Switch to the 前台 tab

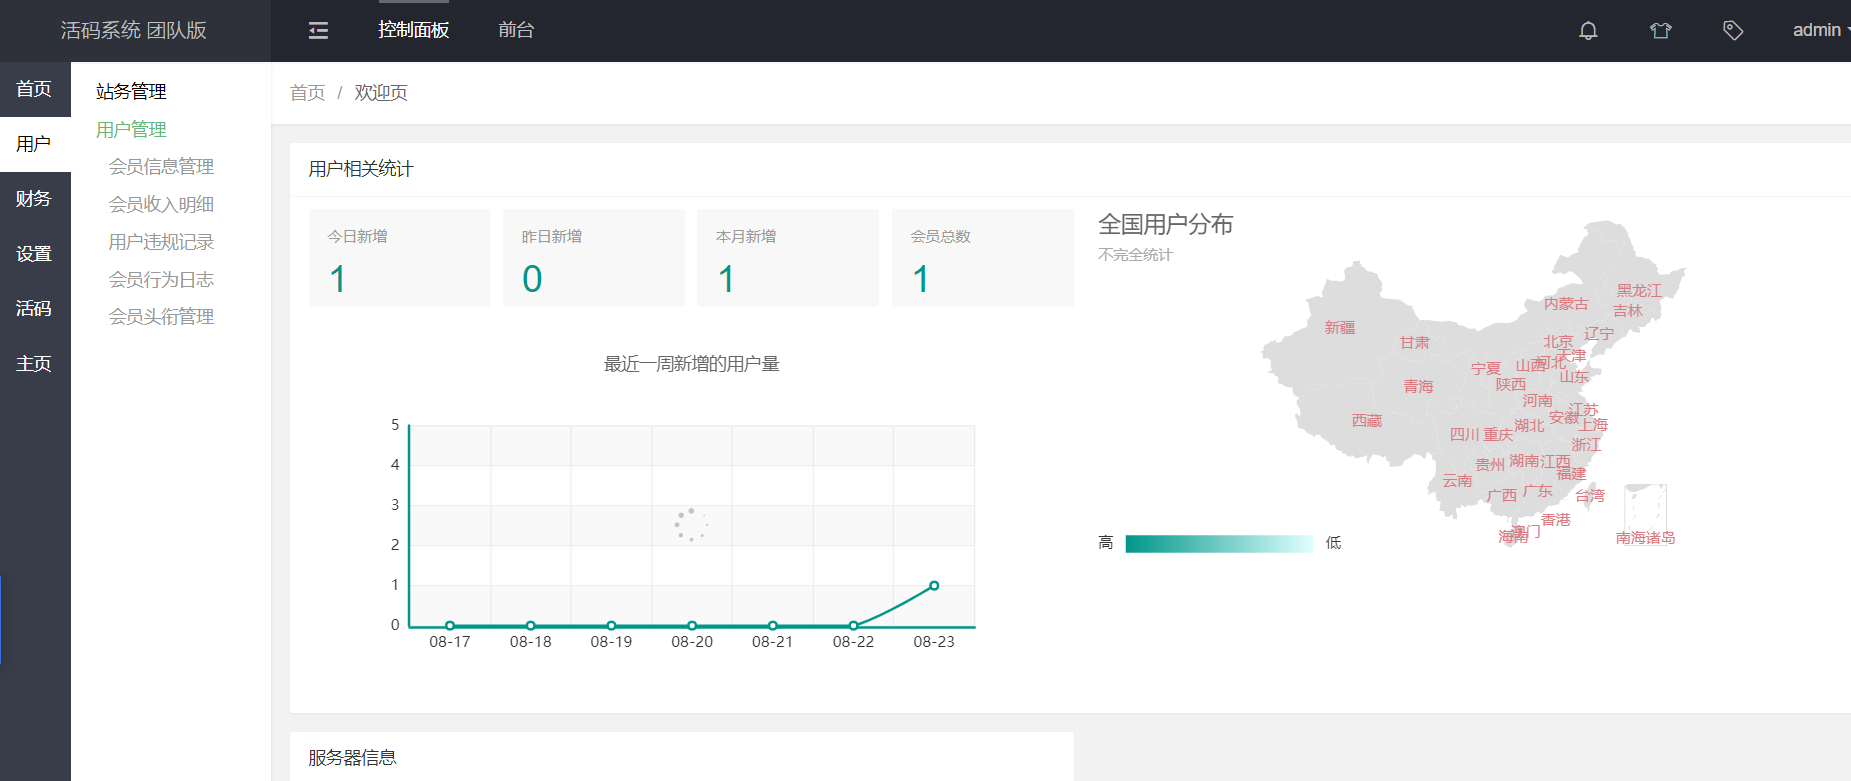(516, 30)
